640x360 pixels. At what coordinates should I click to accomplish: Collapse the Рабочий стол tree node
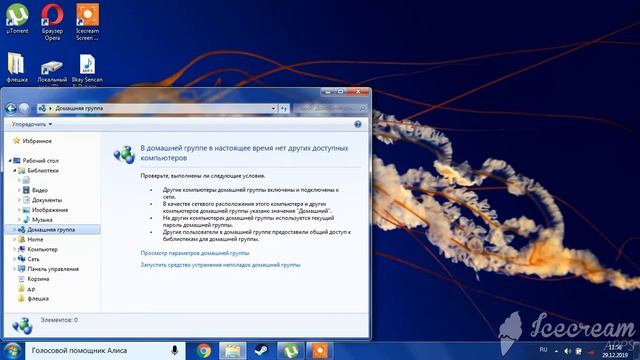click(10, 161)
